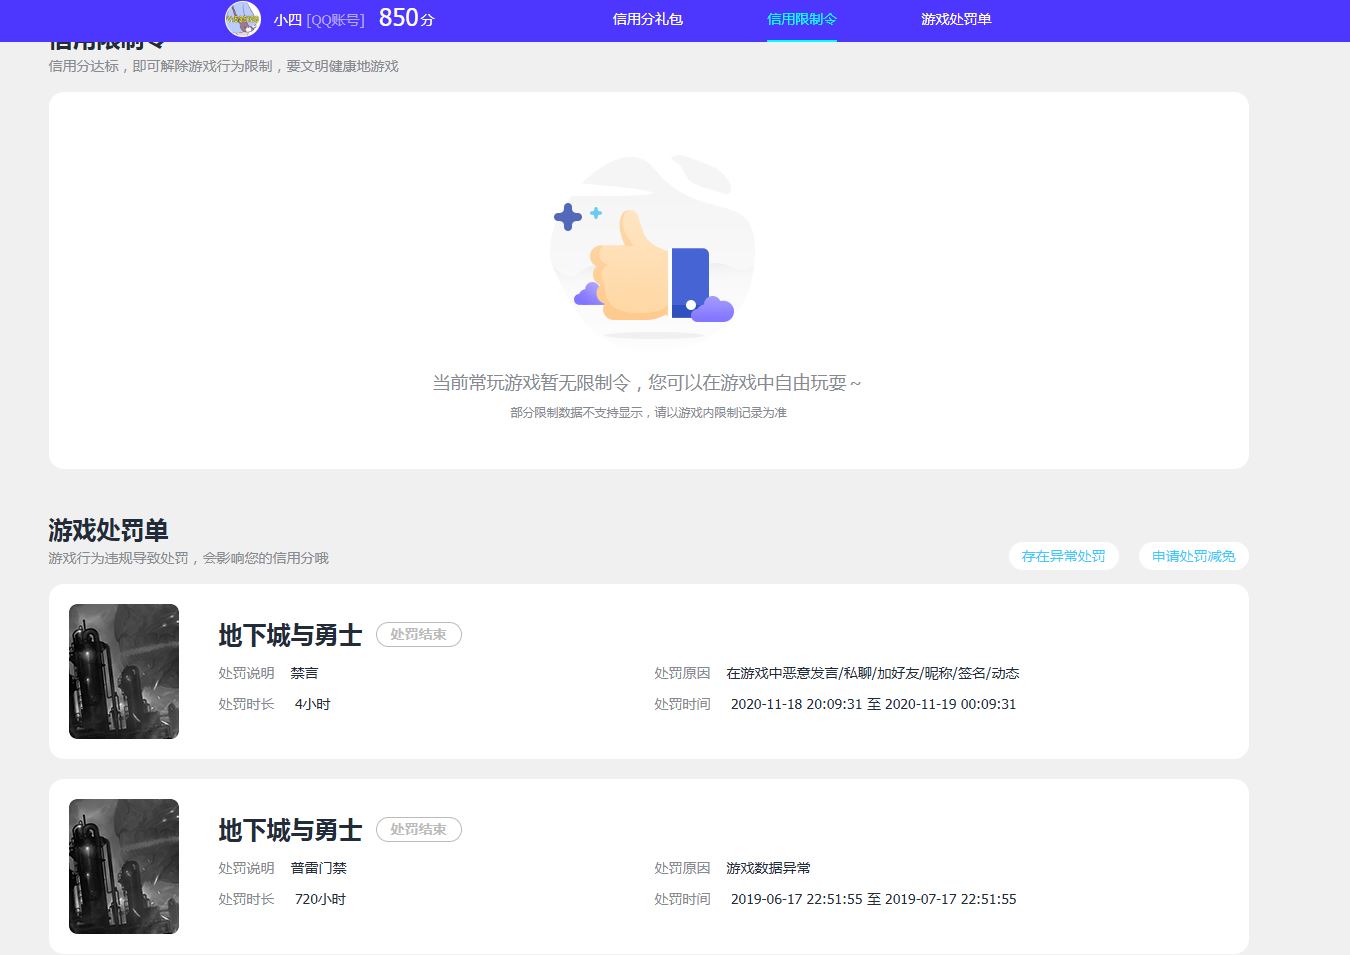The height and width of the screenshot is (955, 1350).
Task: Click subtitle 信用分达标，即可解除游戏行为限制
Action: click(223, 66)
